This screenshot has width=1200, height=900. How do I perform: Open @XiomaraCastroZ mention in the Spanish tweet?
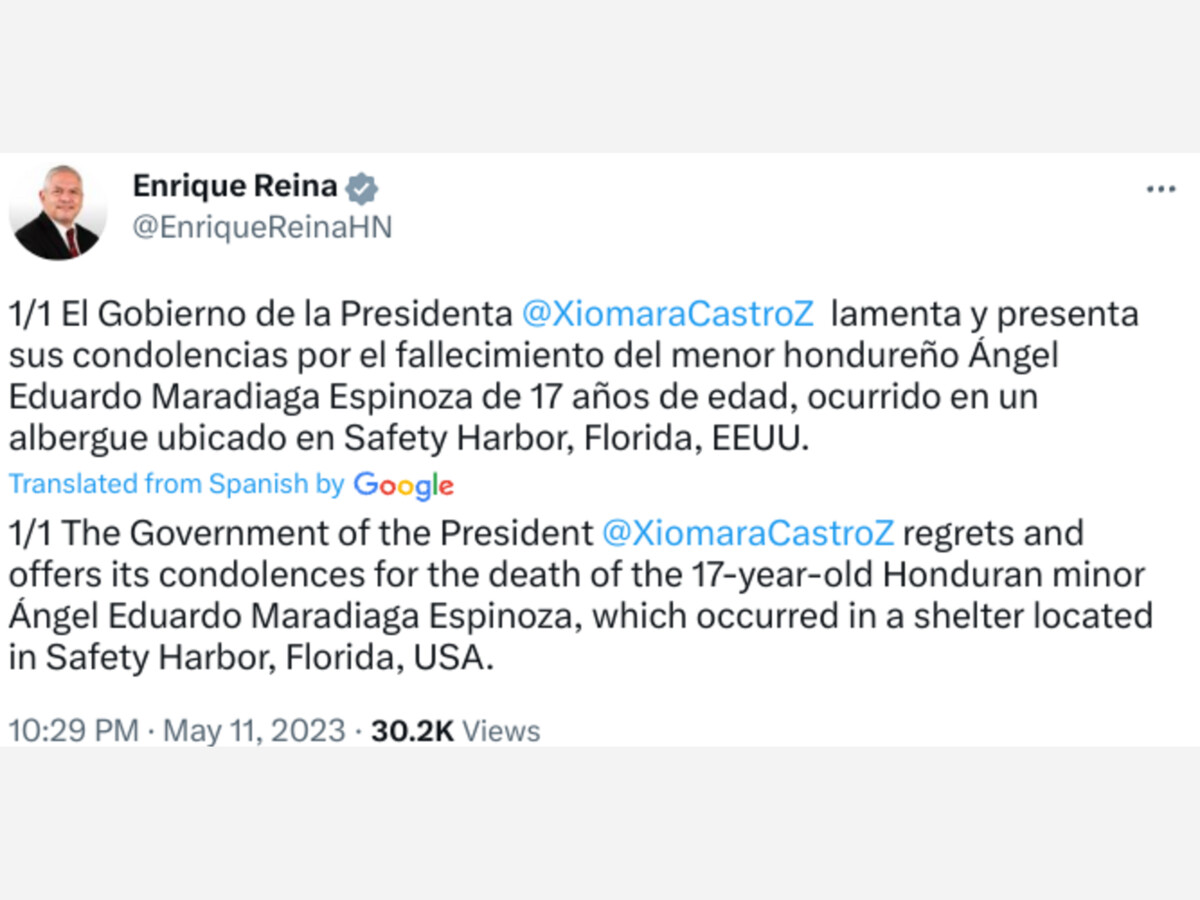(669, 314)
